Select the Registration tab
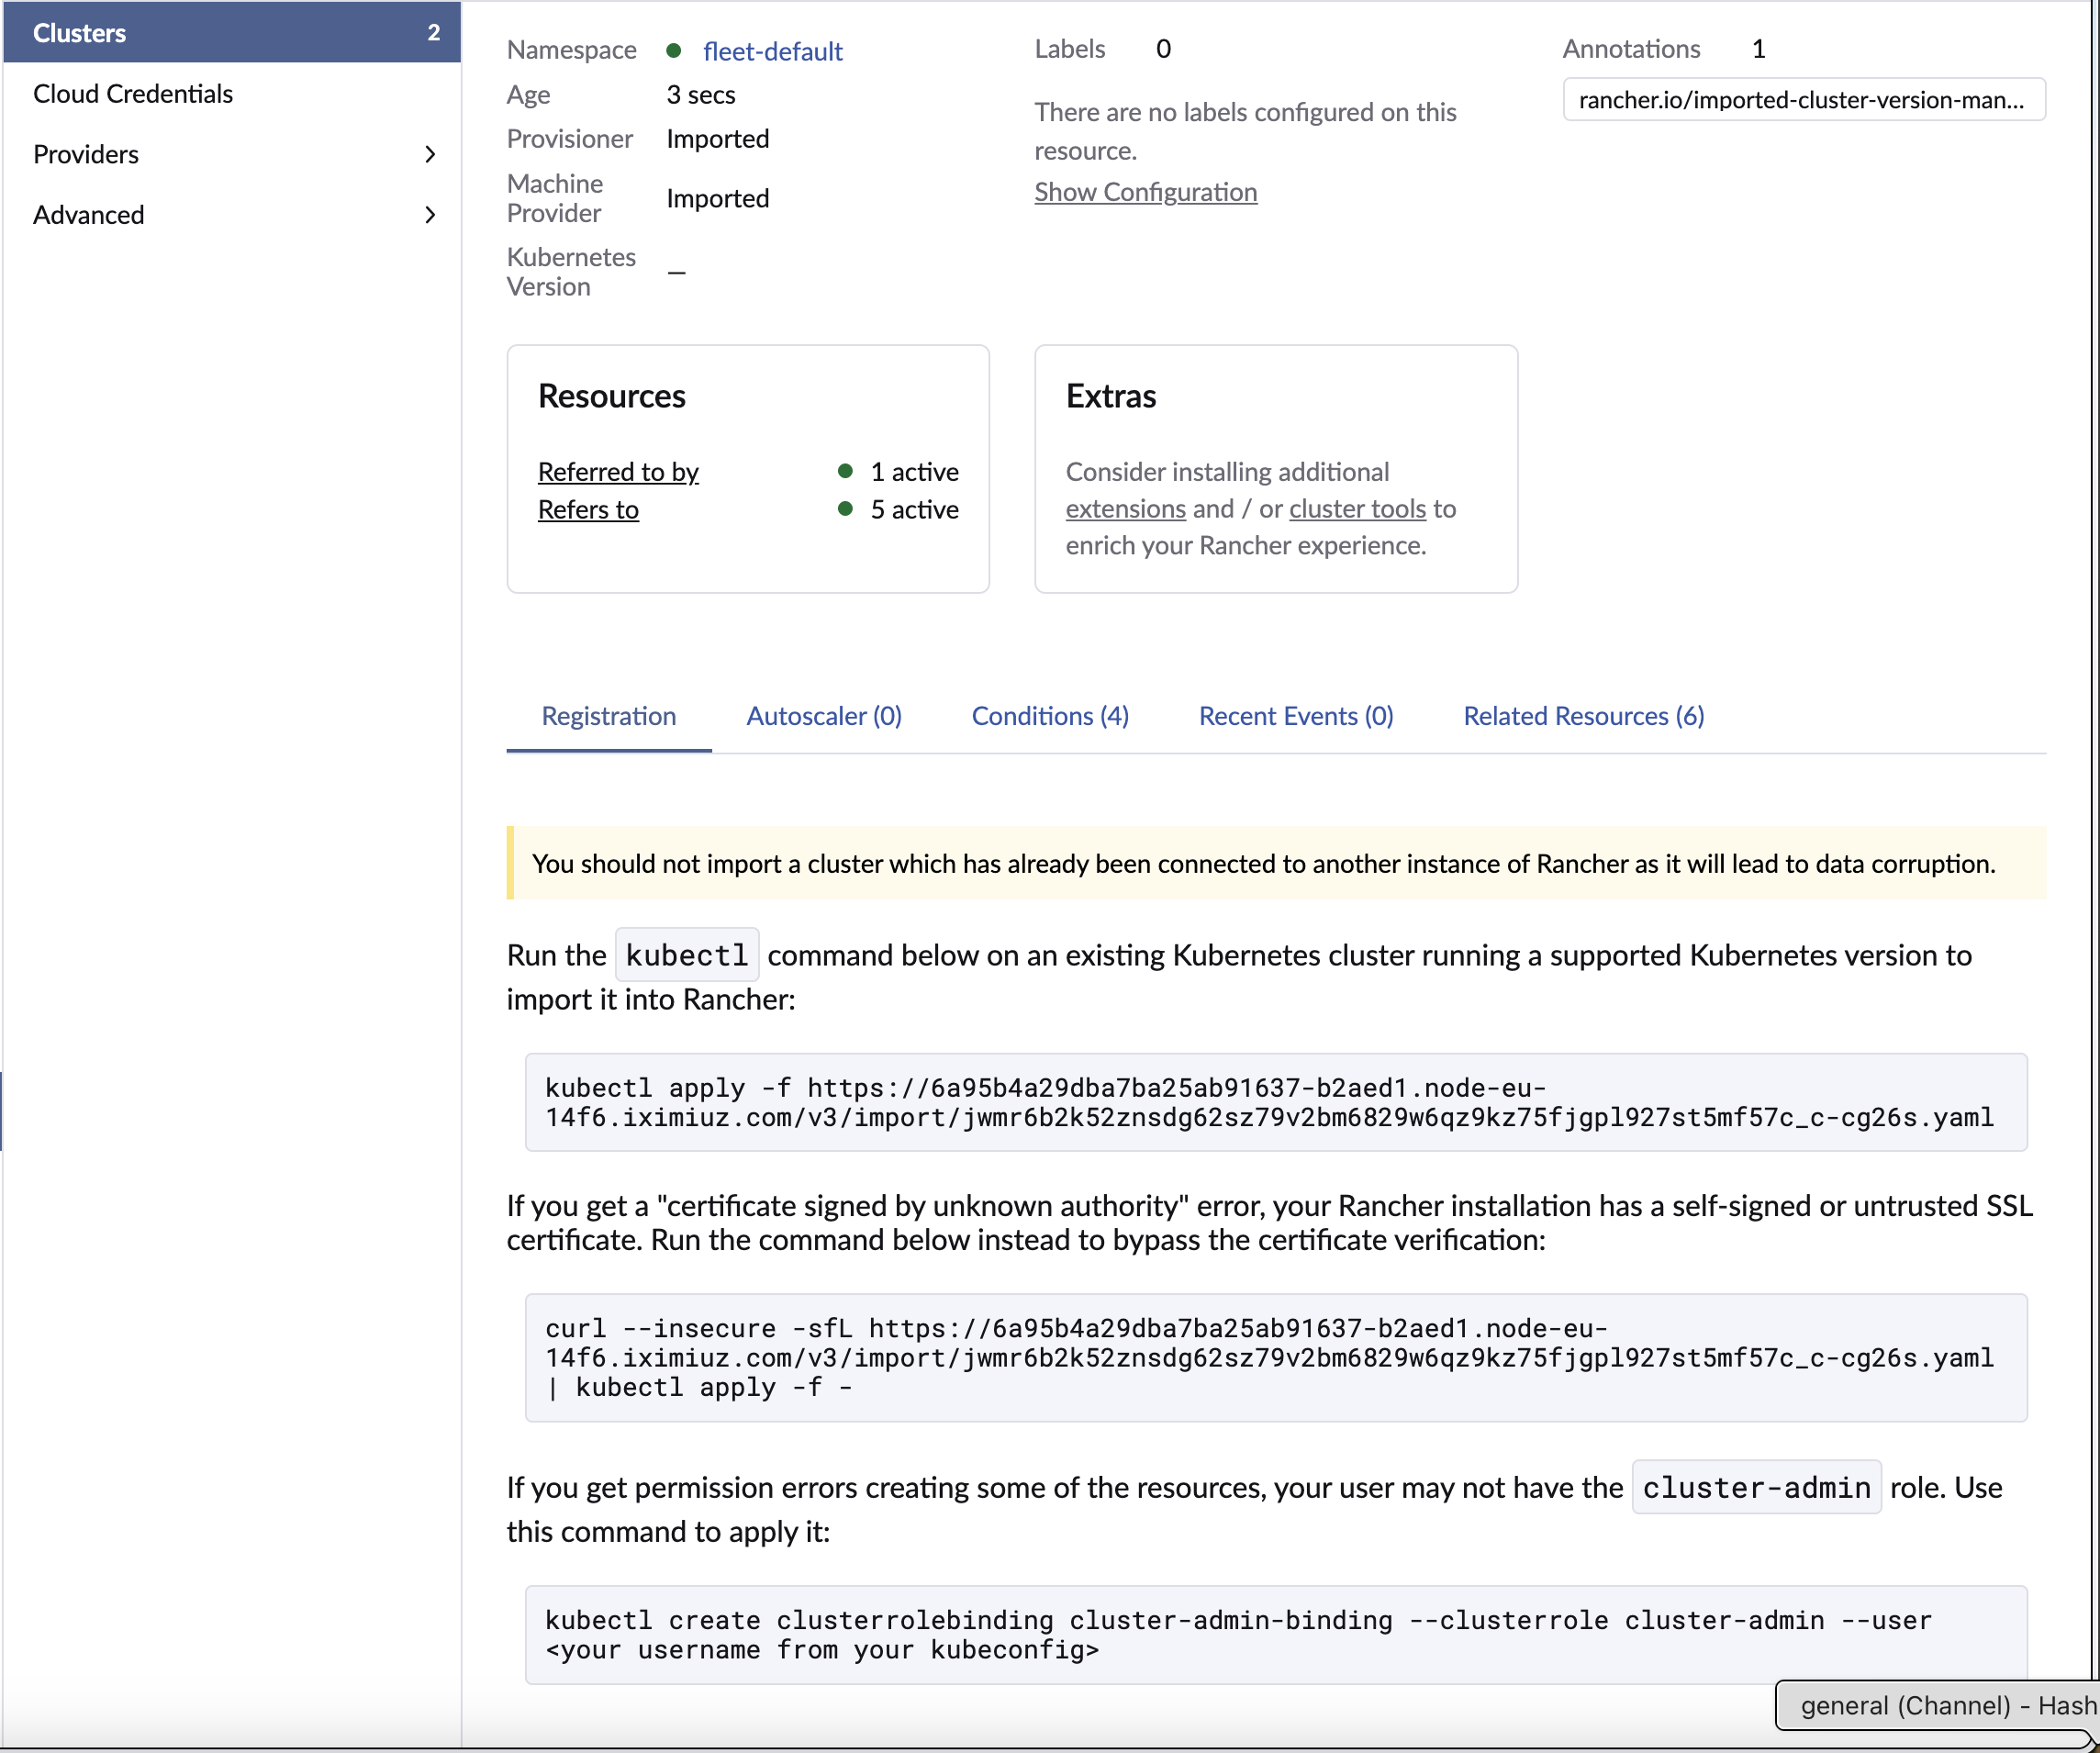This screenshot has height=1753, width=2100. pyautogui.click(x=609, y=716)
